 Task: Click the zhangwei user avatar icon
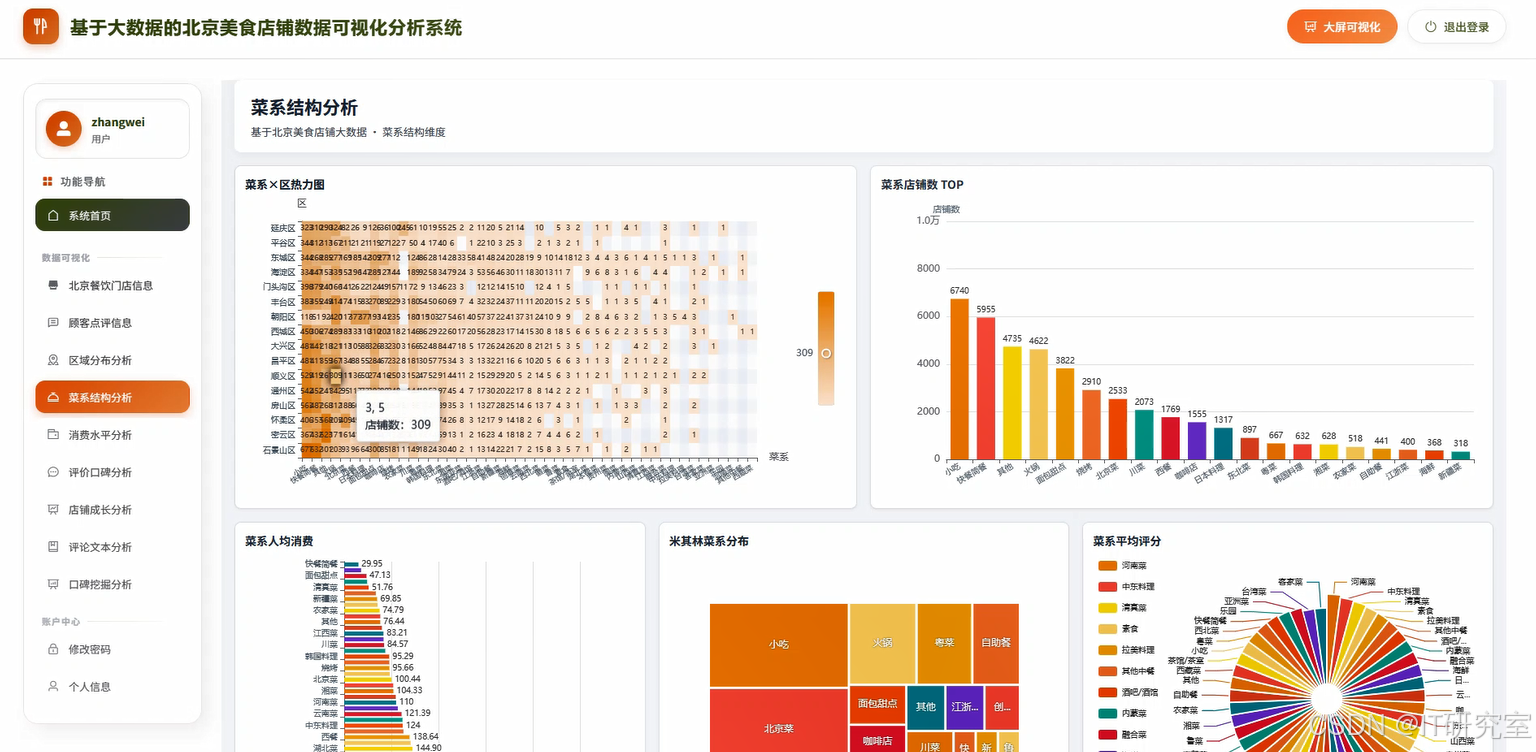64,129
